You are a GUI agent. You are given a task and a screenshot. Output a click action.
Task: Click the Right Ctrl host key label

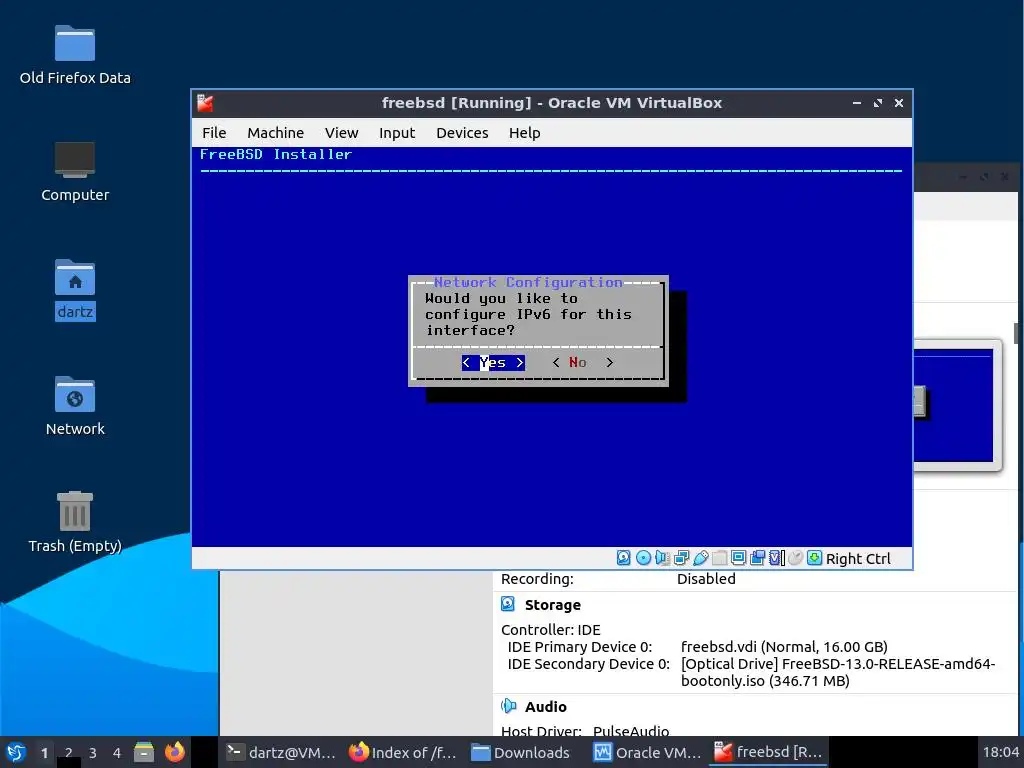coord(858,559)
